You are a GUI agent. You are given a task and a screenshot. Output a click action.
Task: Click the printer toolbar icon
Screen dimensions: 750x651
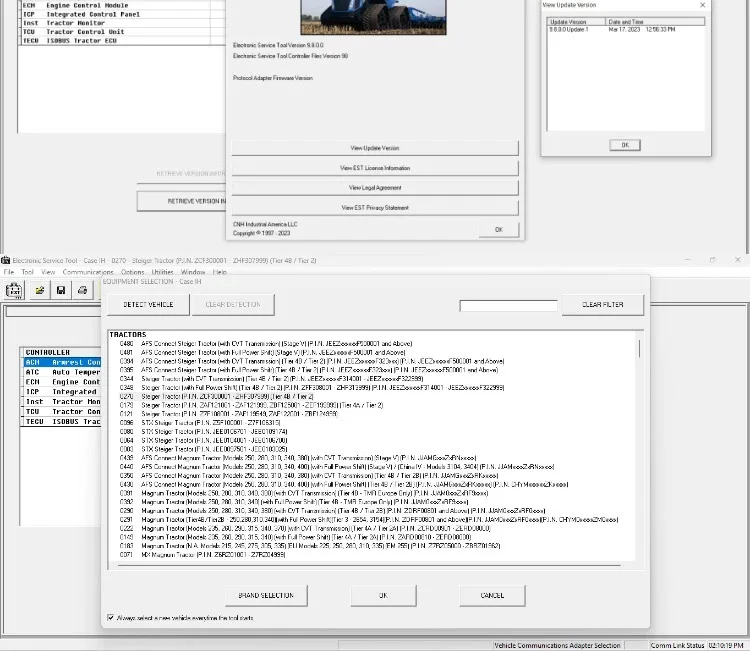82,290
